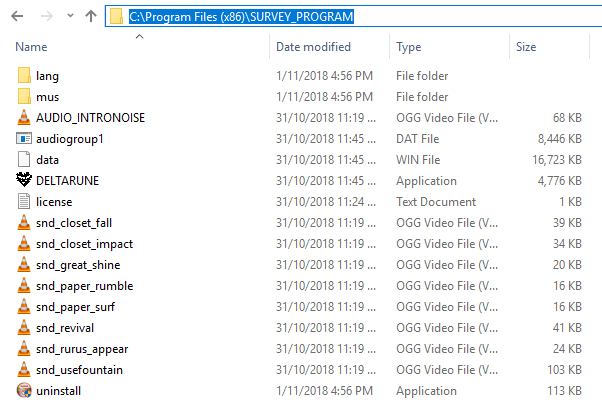Select the snd_closet_fall file name
Viewport: 602px width, 412px height.
click(74, 223)
